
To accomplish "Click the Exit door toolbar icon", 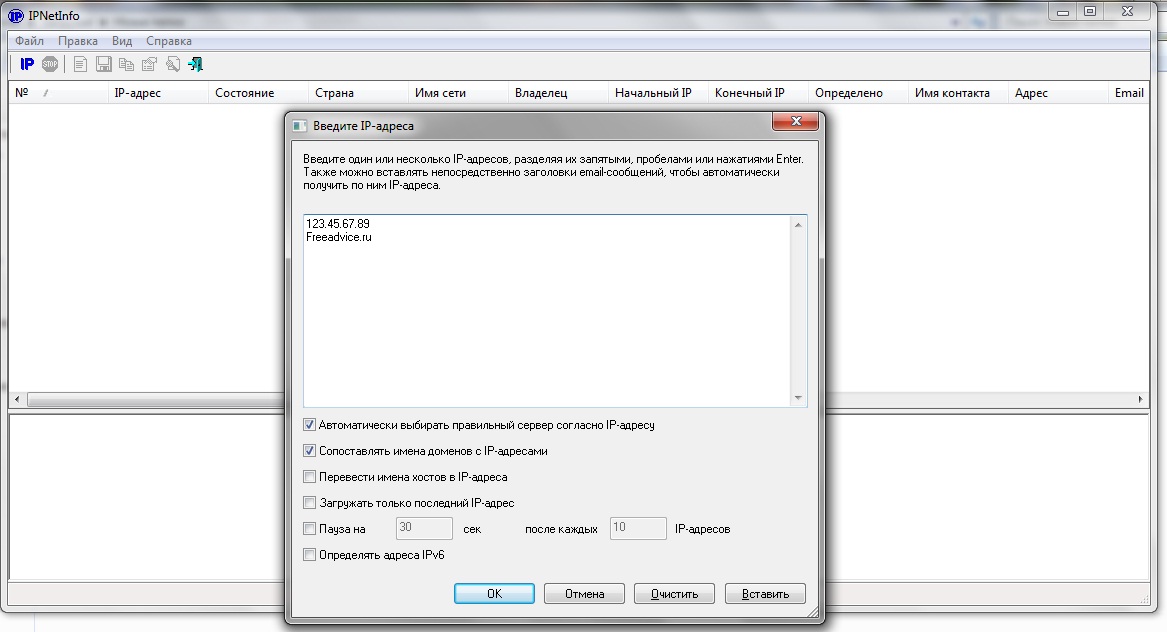I will tap(196, 64).
